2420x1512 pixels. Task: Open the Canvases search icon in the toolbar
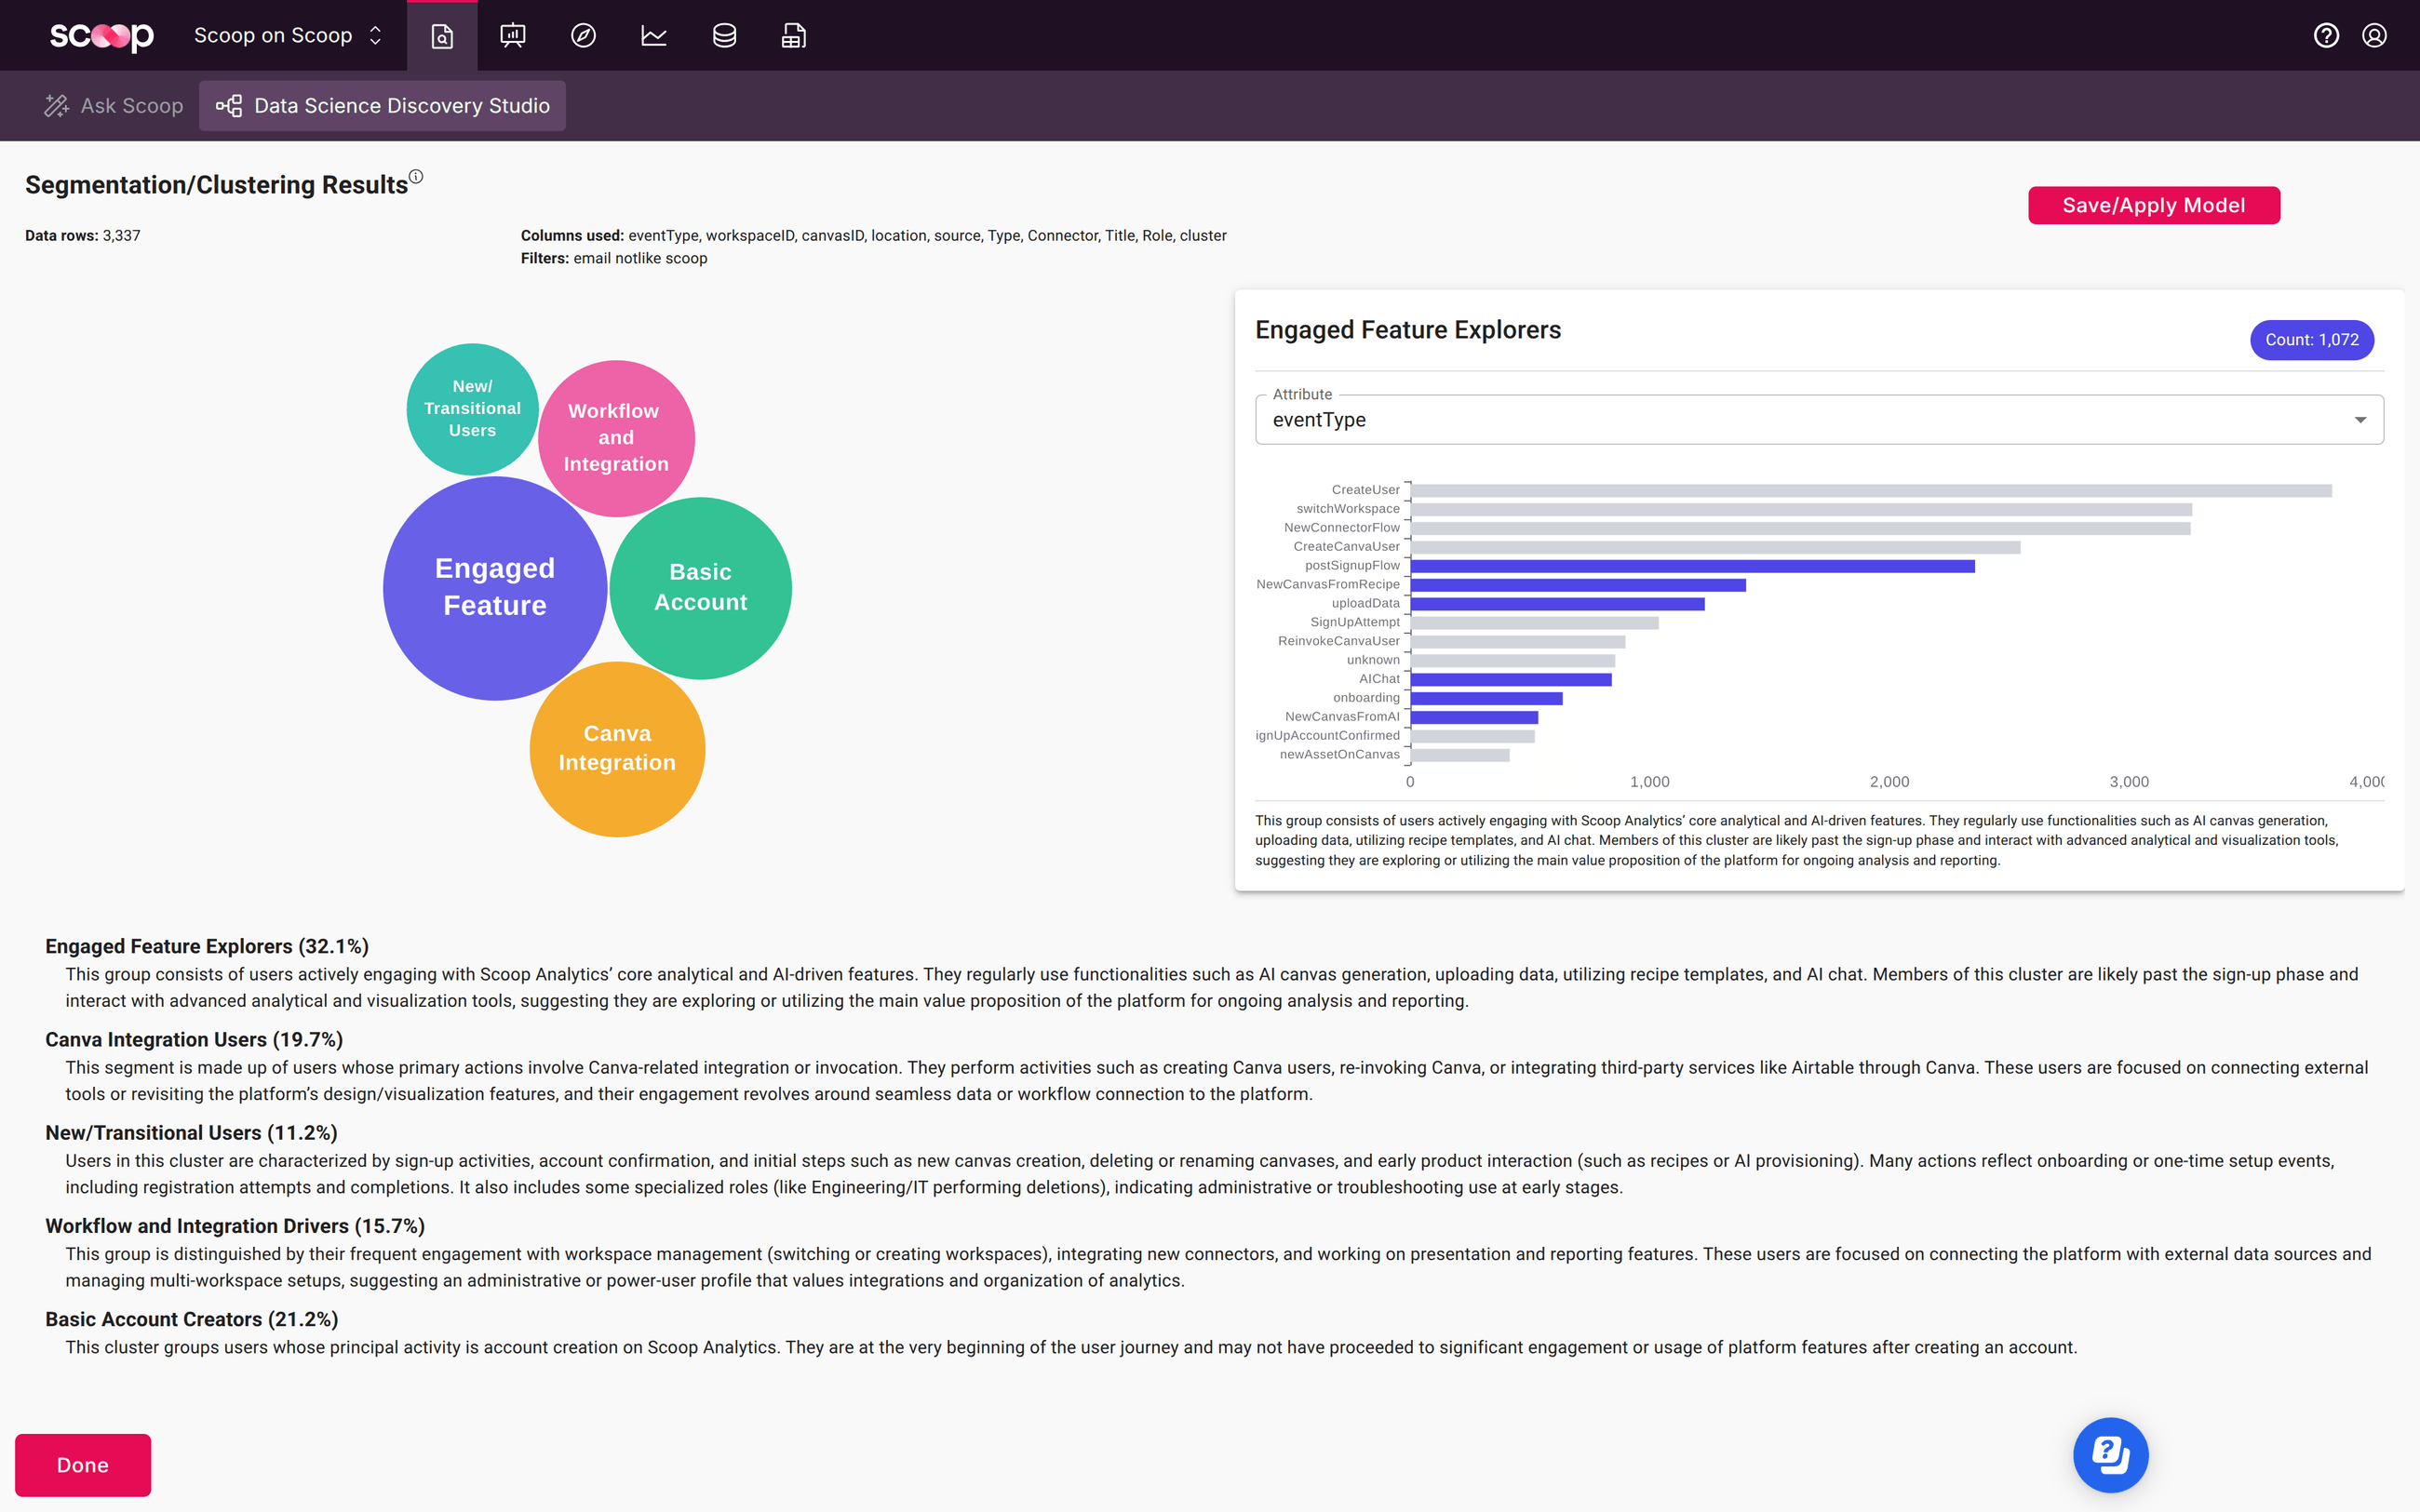tap(442, 35)
